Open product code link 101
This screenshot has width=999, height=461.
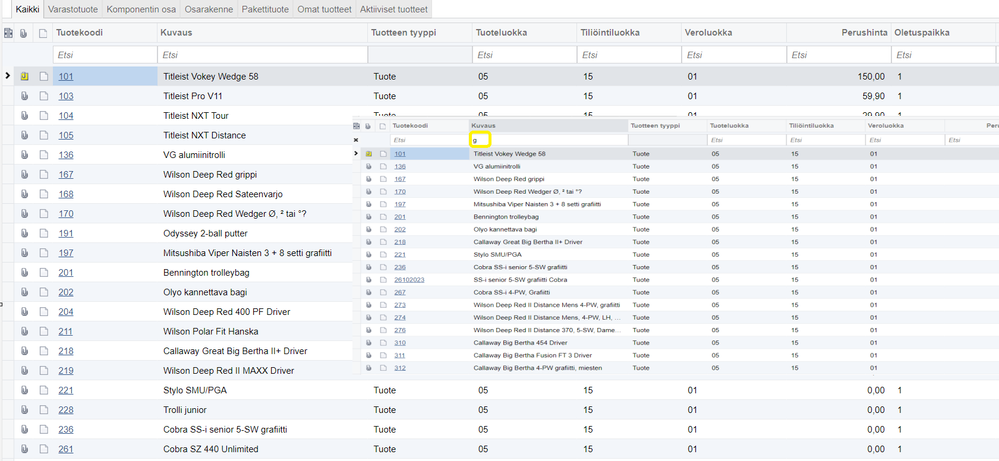[x=66, y=76]
